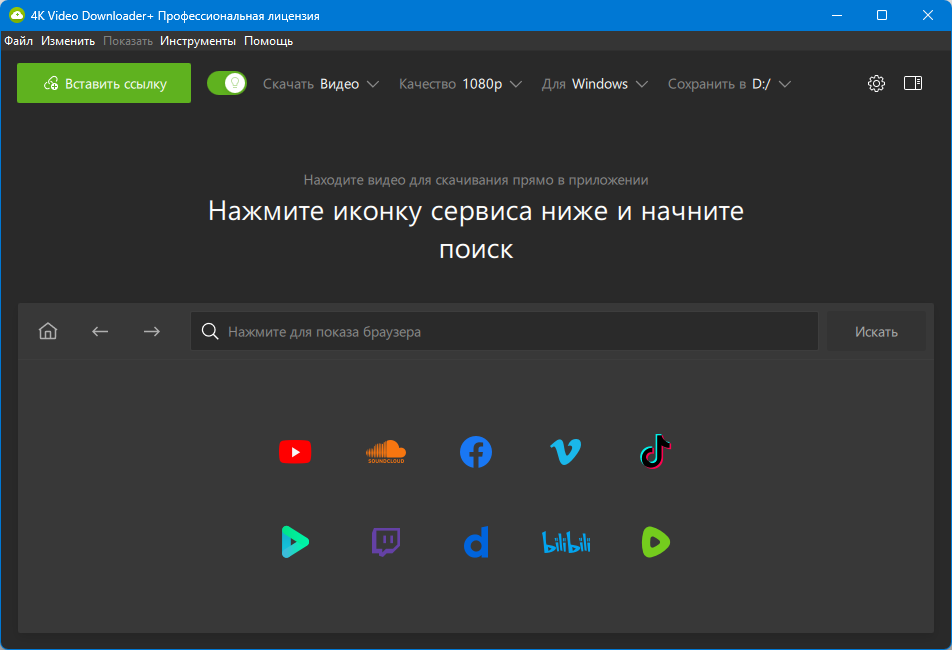Viewport: 952px width, 650px height.
Task: Open TikTok service icon
Action: coord(656,452)
